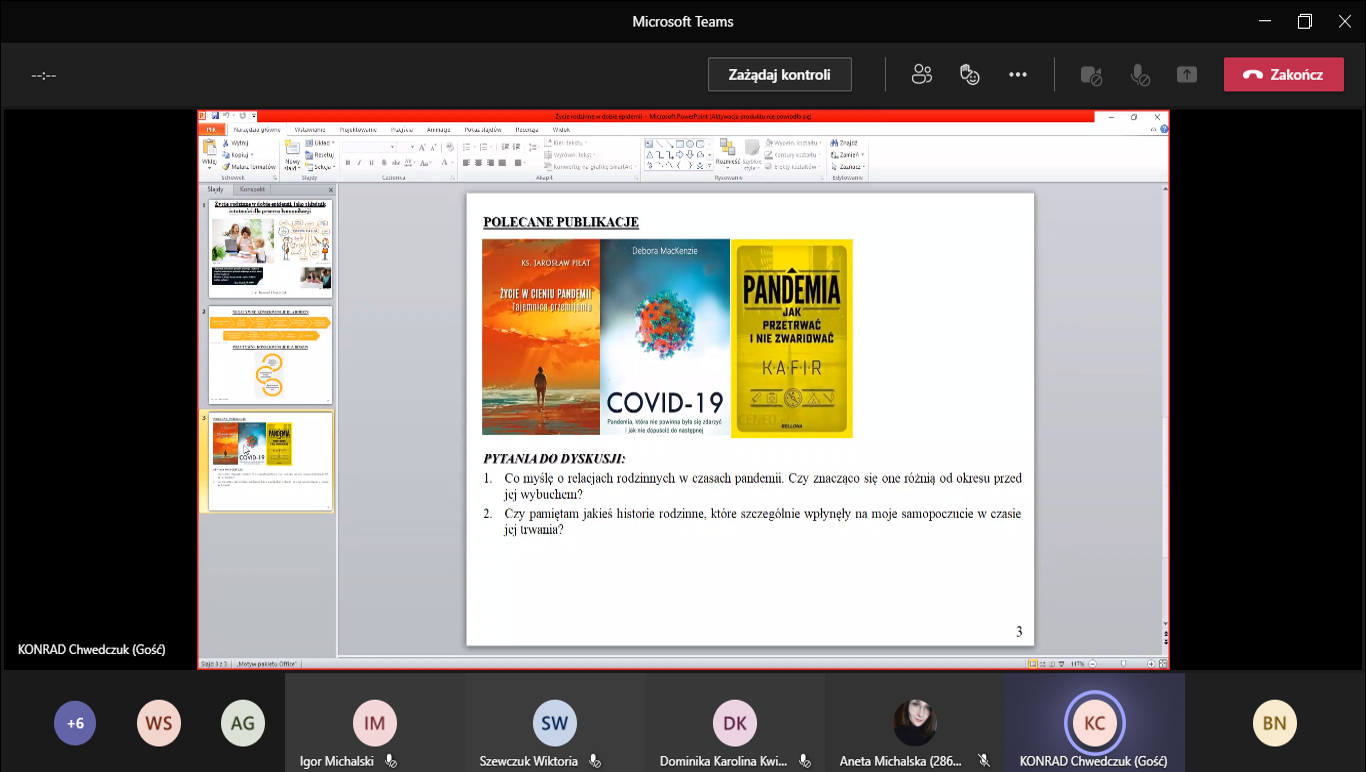Viewport: 1366px width, 772px height.
Task: Save the presentation via Quick Access icon
Action: coord(215,116)
